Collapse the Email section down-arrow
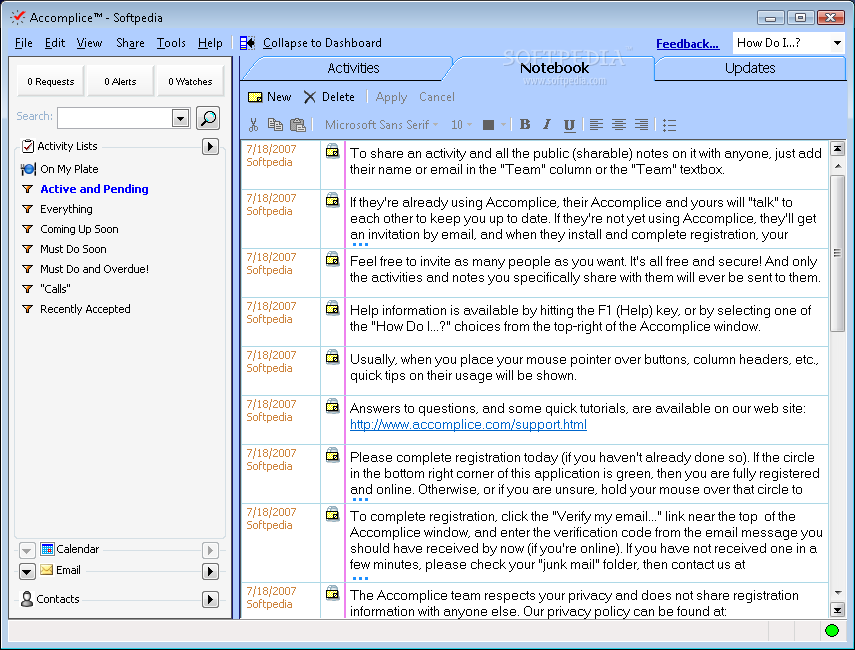855x650 pixels. tap(27, 571)
